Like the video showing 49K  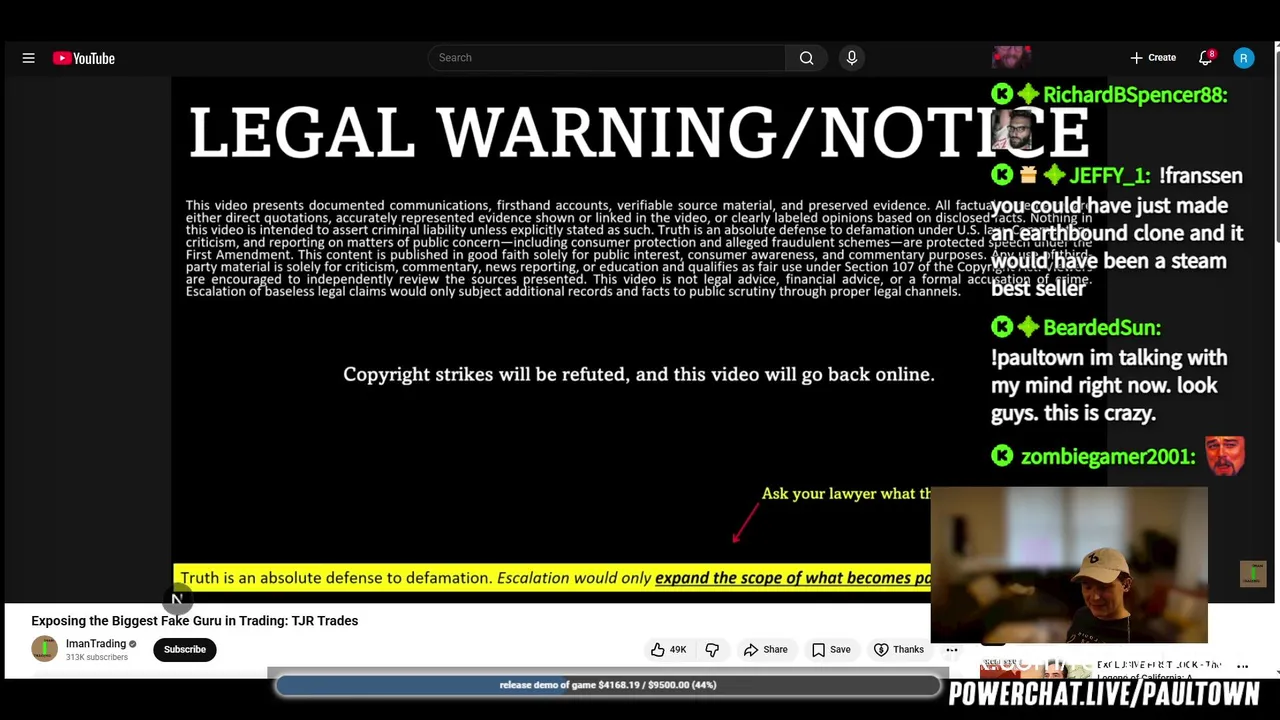click(669, 650)
